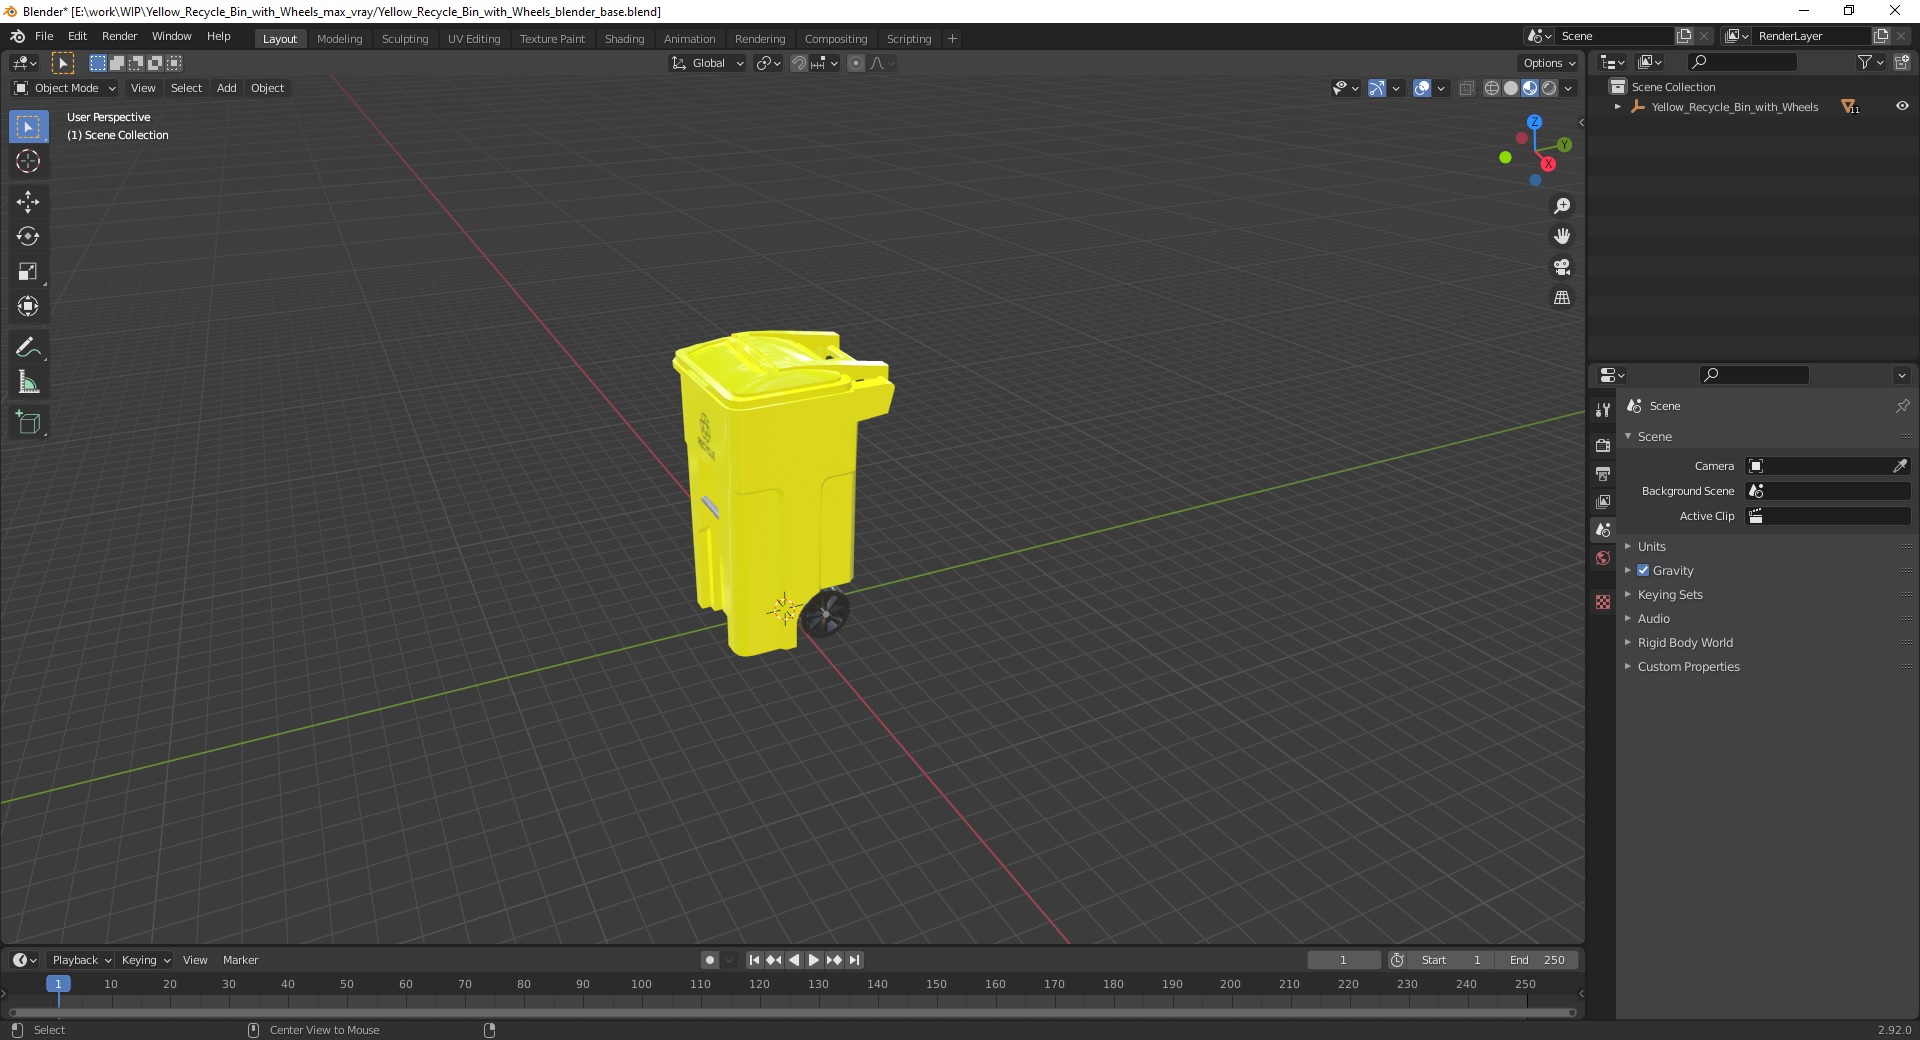Open the File menu
Viewport: 1920px width, 1040px height.
pyautogui.click(x=44, y=36)
